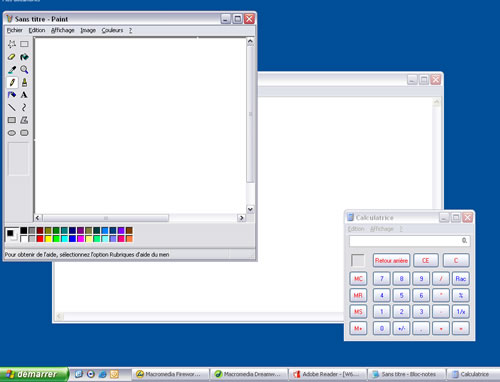
Task: Open the démarrer Start button
Action: pyautogui.click(x=34, y=374)
